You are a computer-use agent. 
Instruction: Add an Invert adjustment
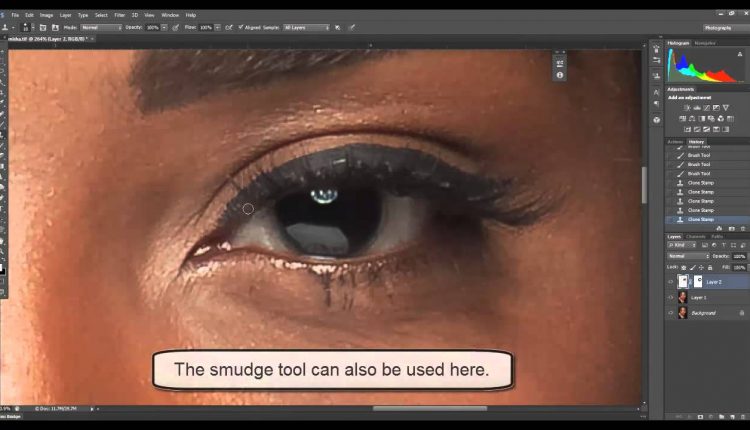(687, 130)
